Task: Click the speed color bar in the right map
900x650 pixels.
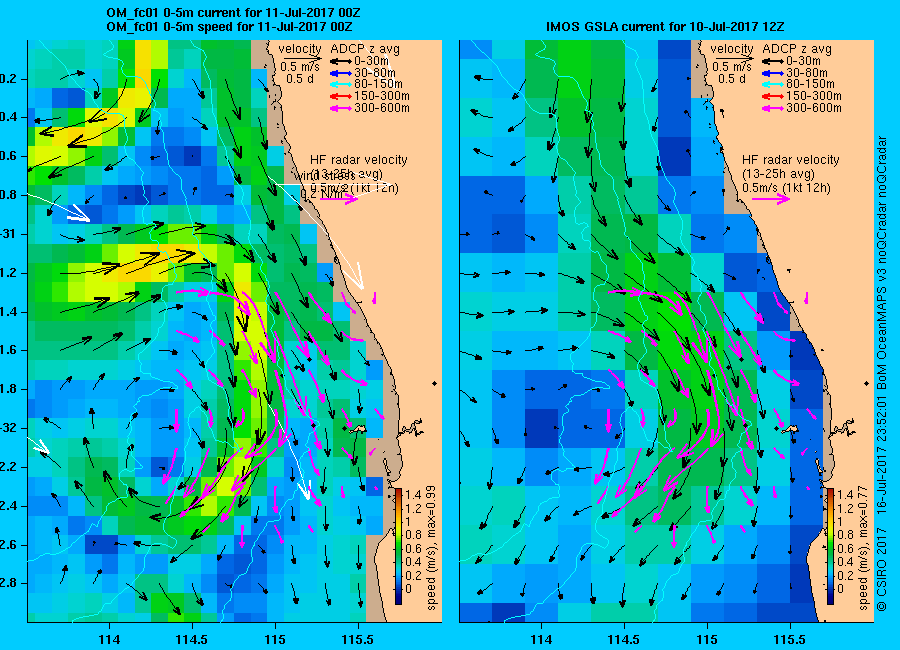Action: click(x=830, y=546)
